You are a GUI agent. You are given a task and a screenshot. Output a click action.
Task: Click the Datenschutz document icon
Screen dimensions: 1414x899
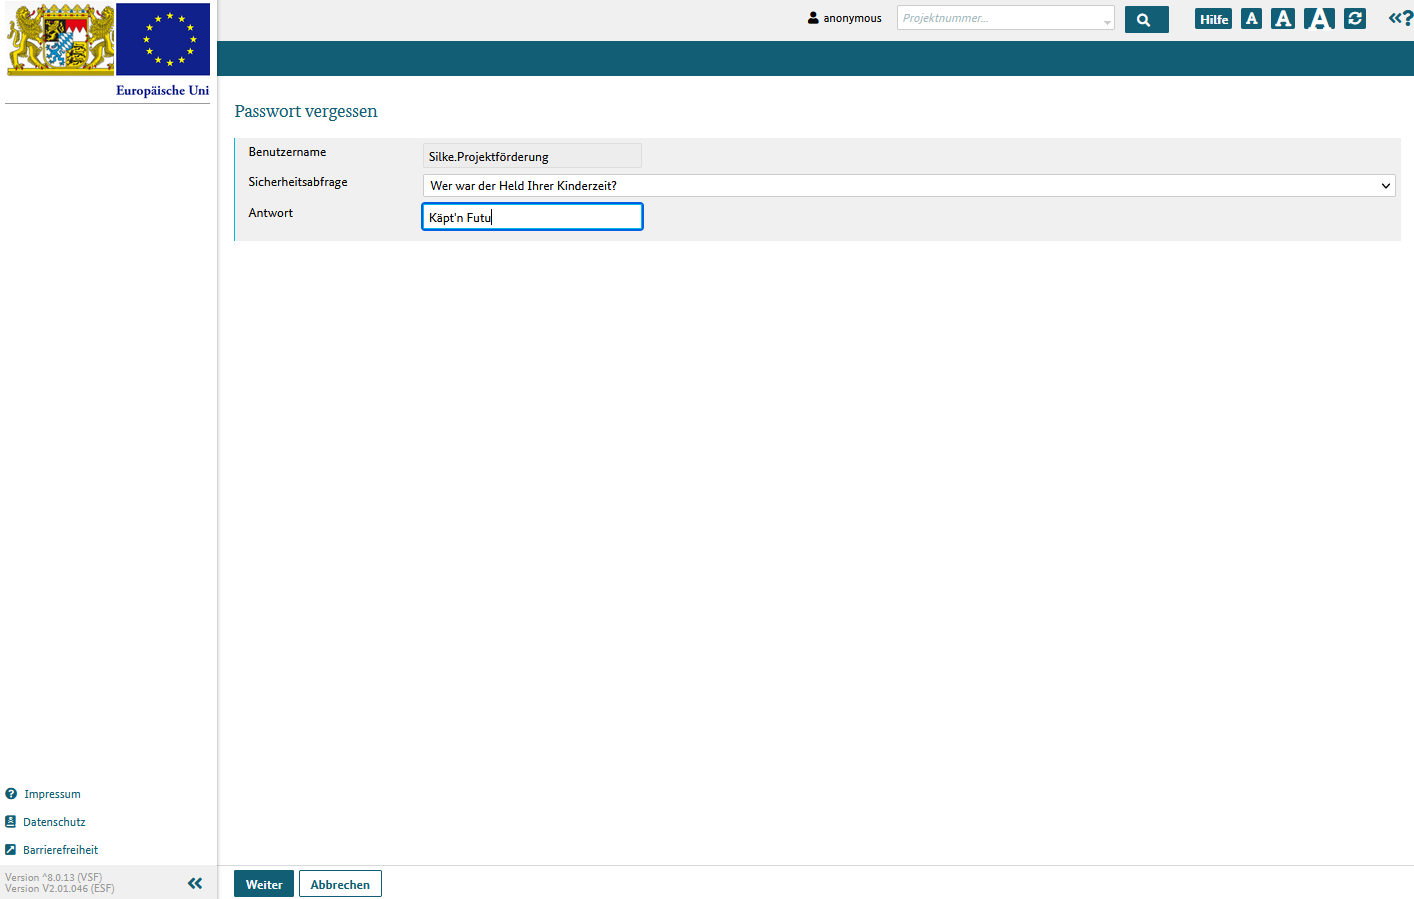pos(11,822)
